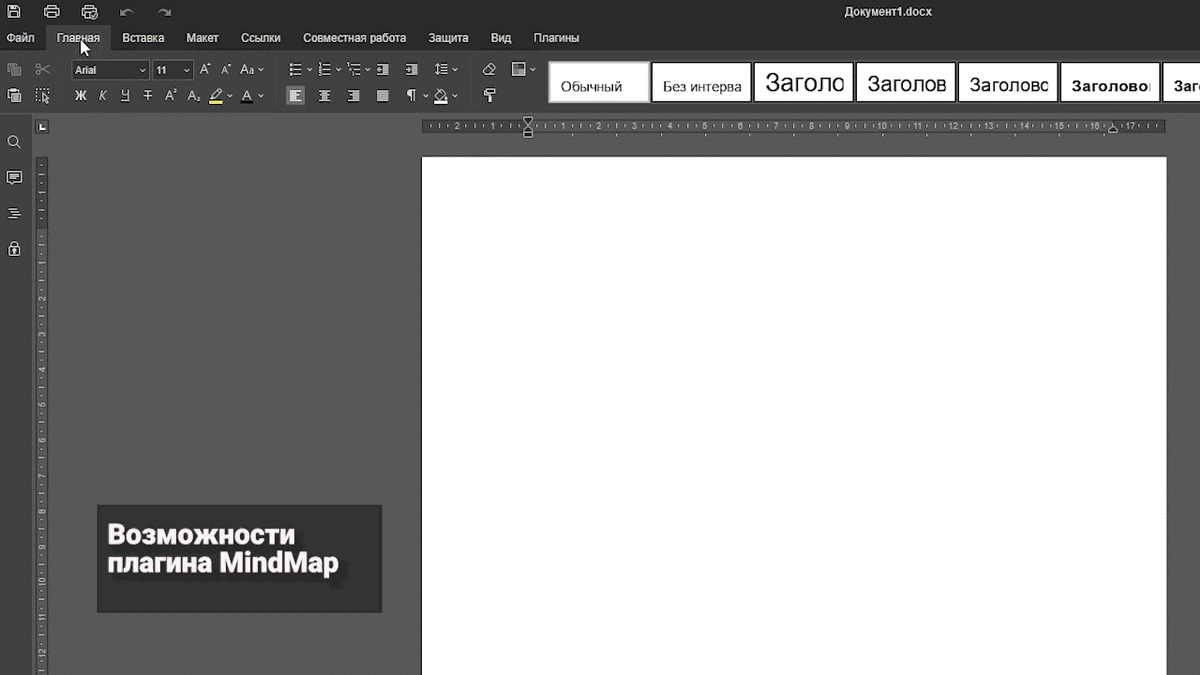Switch to the Макет tab
1200x675 pixels.
(x=202, y=38)
